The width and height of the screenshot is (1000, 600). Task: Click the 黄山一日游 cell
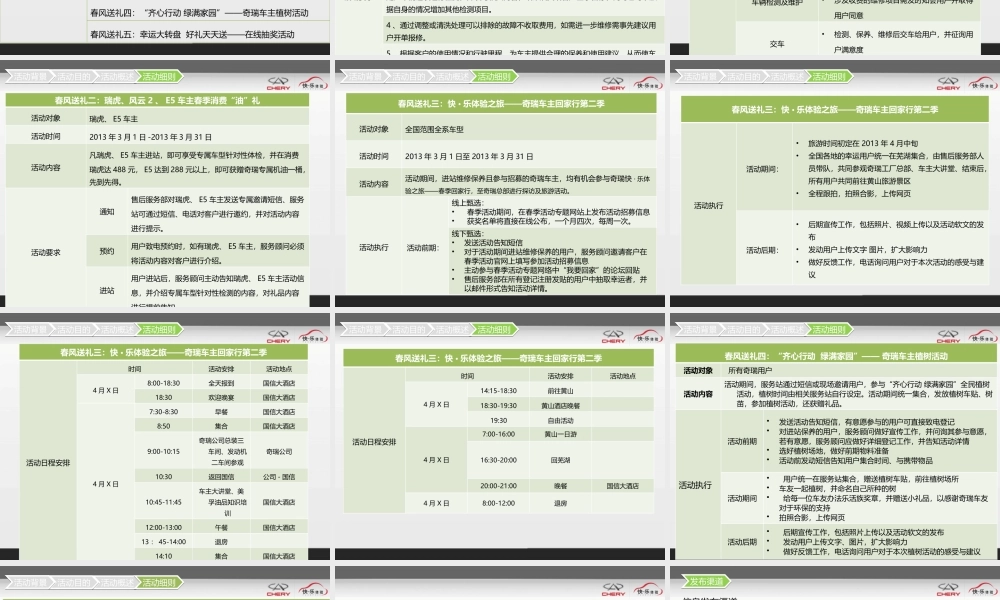(561, 434)
